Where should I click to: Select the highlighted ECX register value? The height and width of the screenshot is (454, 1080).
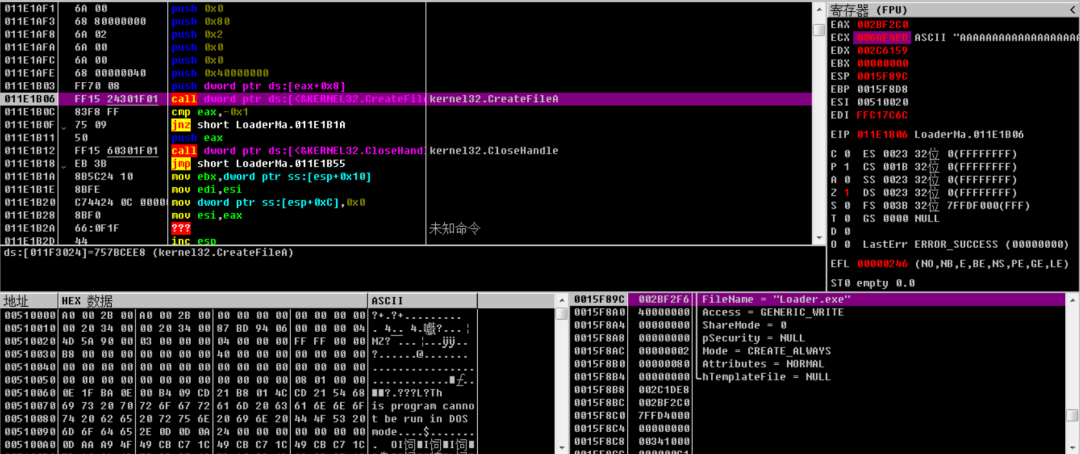click(x=883, y=37)
